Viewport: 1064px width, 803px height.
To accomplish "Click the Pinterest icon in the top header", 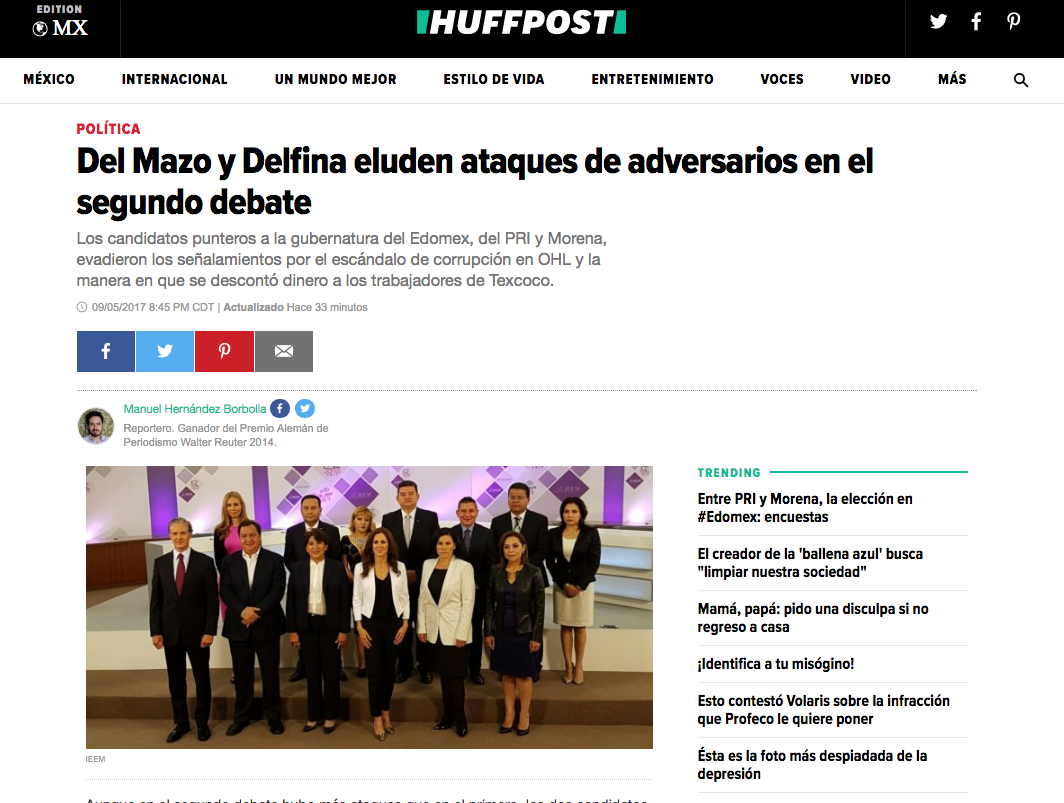I will point(1013,22).
